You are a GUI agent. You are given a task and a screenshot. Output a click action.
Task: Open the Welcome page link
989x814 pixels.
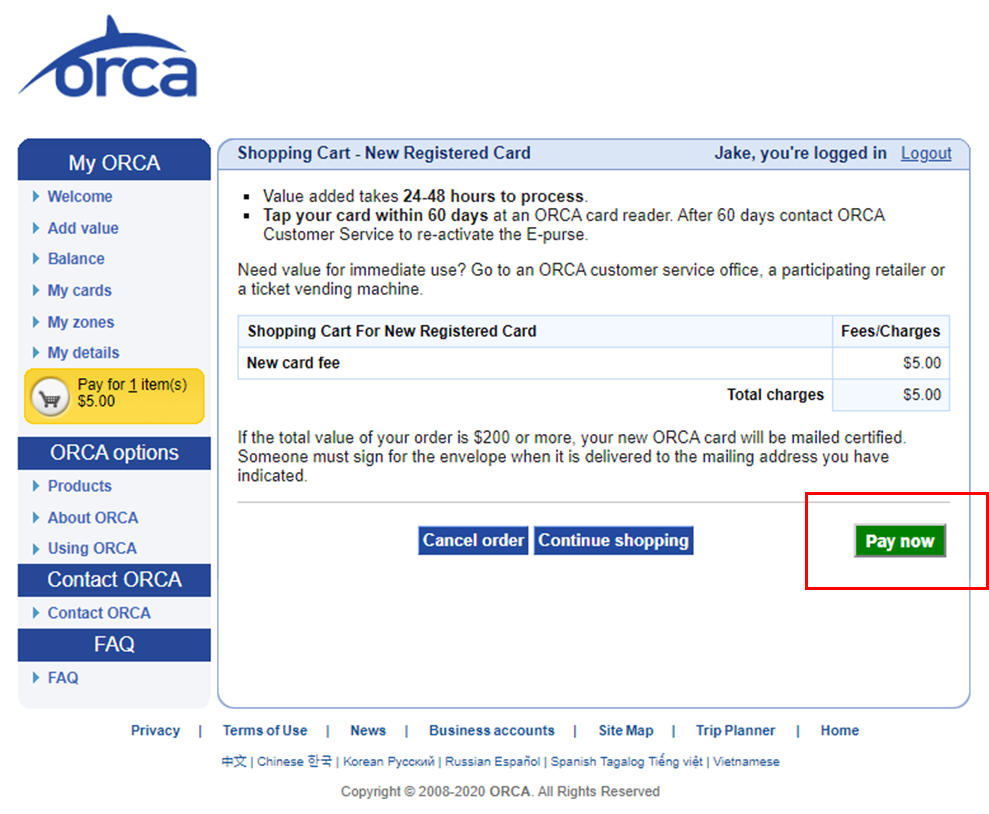[80, 197]
